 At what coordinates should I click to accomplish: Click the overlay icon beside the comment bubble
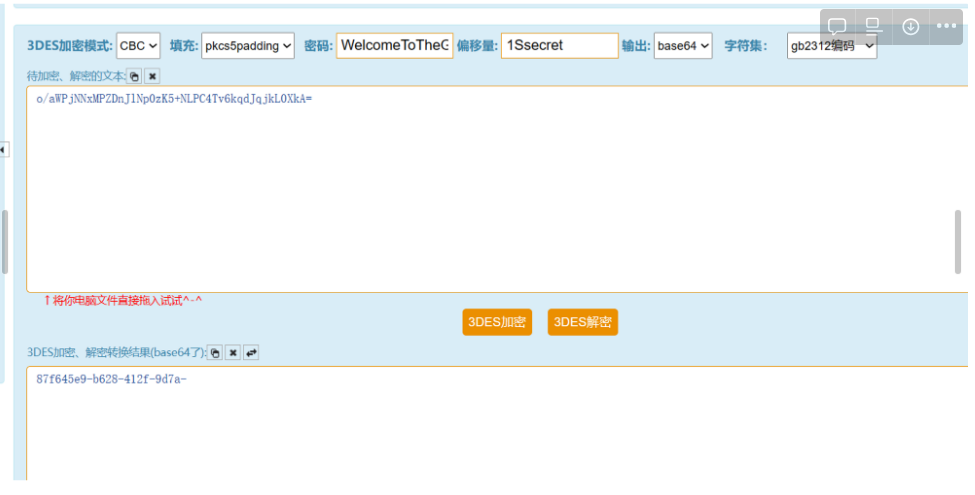pyautogui.click(x=873, y=27)
